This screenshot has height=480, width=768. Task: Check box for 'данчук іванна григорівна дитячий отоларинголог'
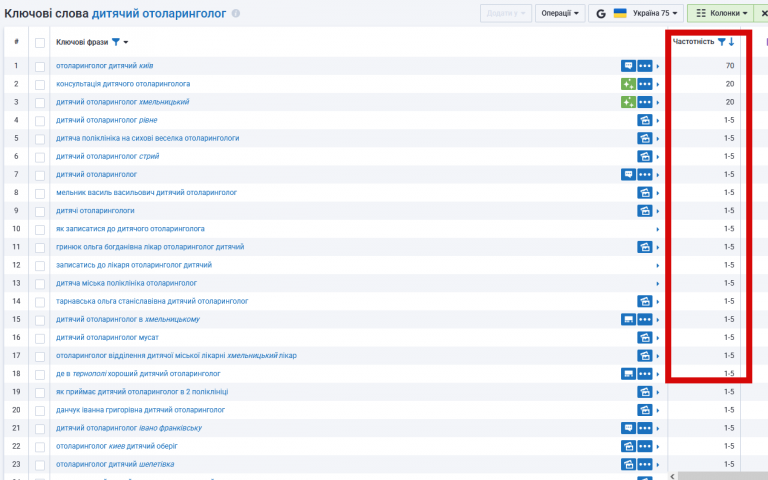[x=40, y=410]
